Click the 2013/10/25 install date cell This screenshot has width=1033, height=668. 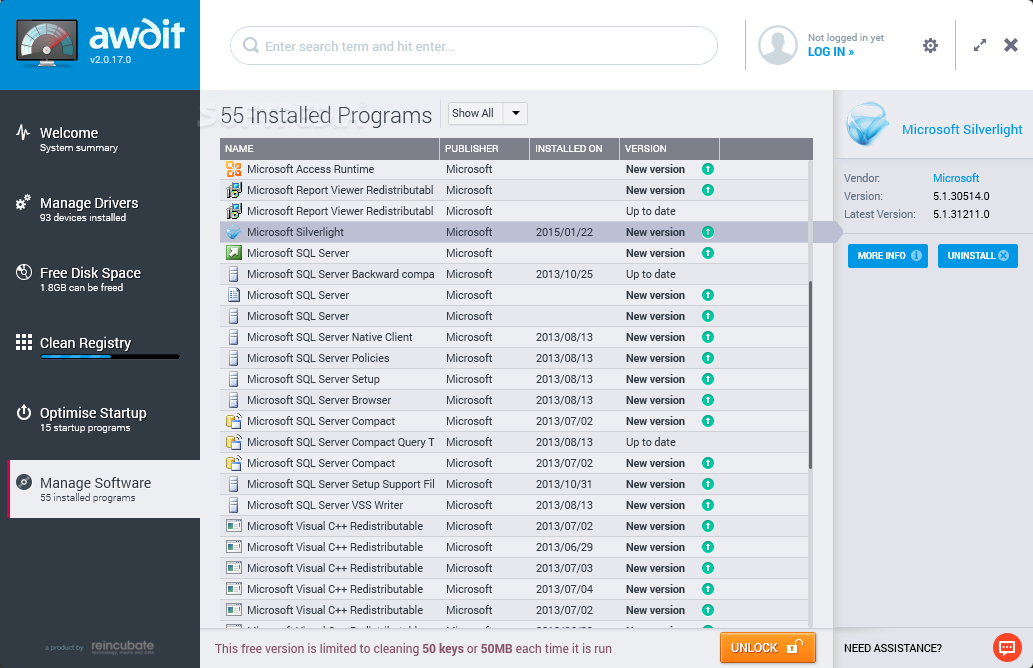[x=564, y=274]
